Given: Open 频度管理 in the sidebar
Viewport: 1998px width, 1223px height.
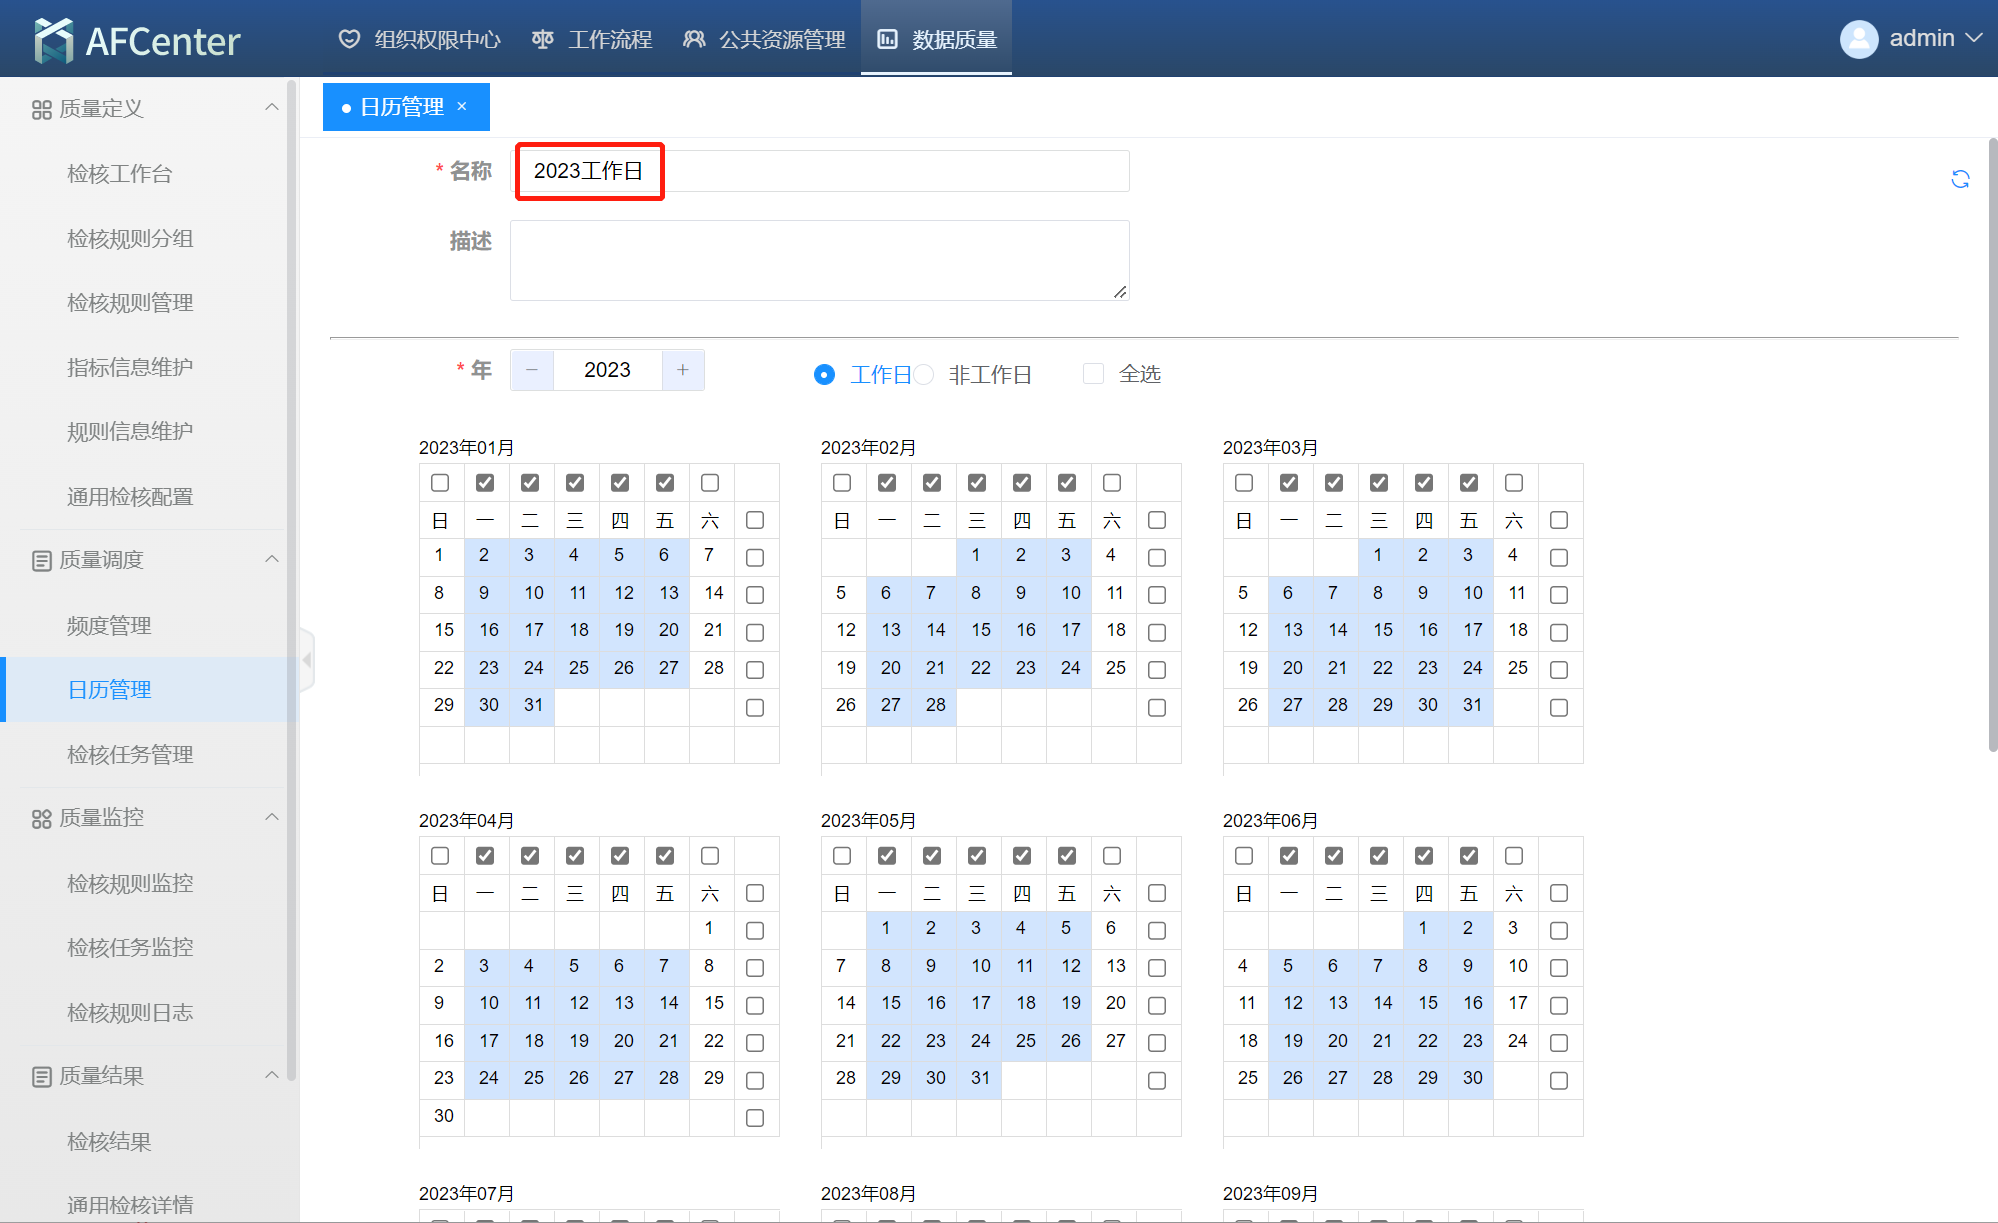Looking at the screenshot, I should [x=109, y=625].
